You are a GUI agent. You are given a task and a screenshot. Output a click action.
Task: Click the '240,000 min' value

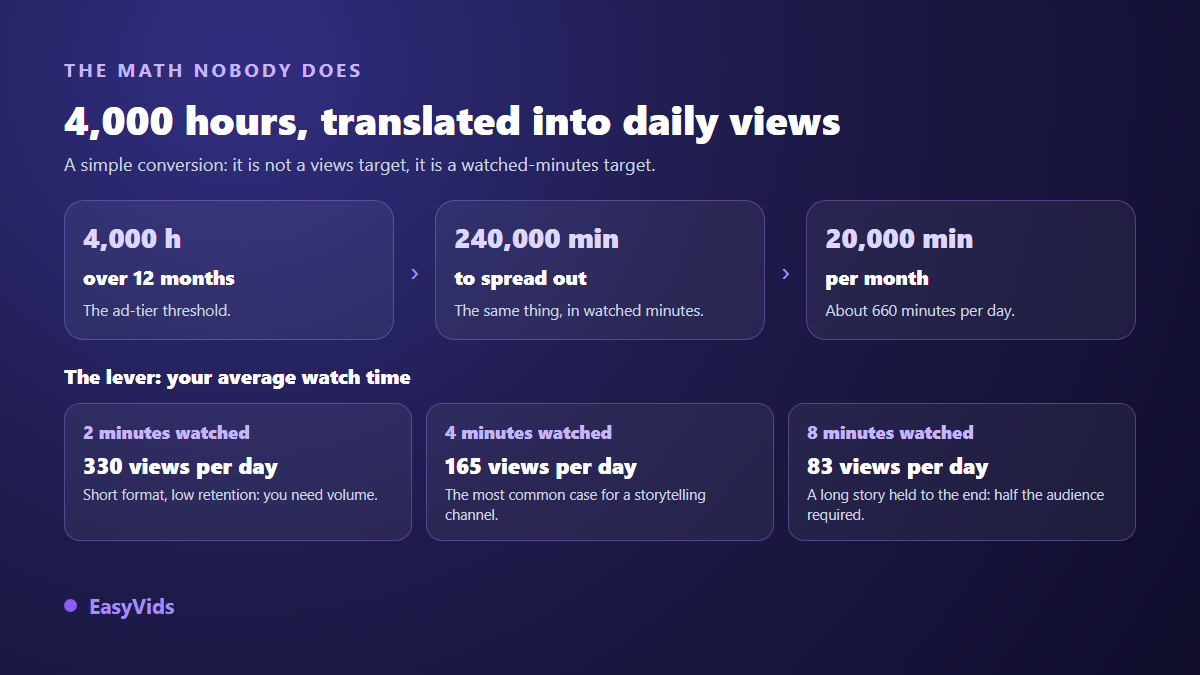click(536, 239)
